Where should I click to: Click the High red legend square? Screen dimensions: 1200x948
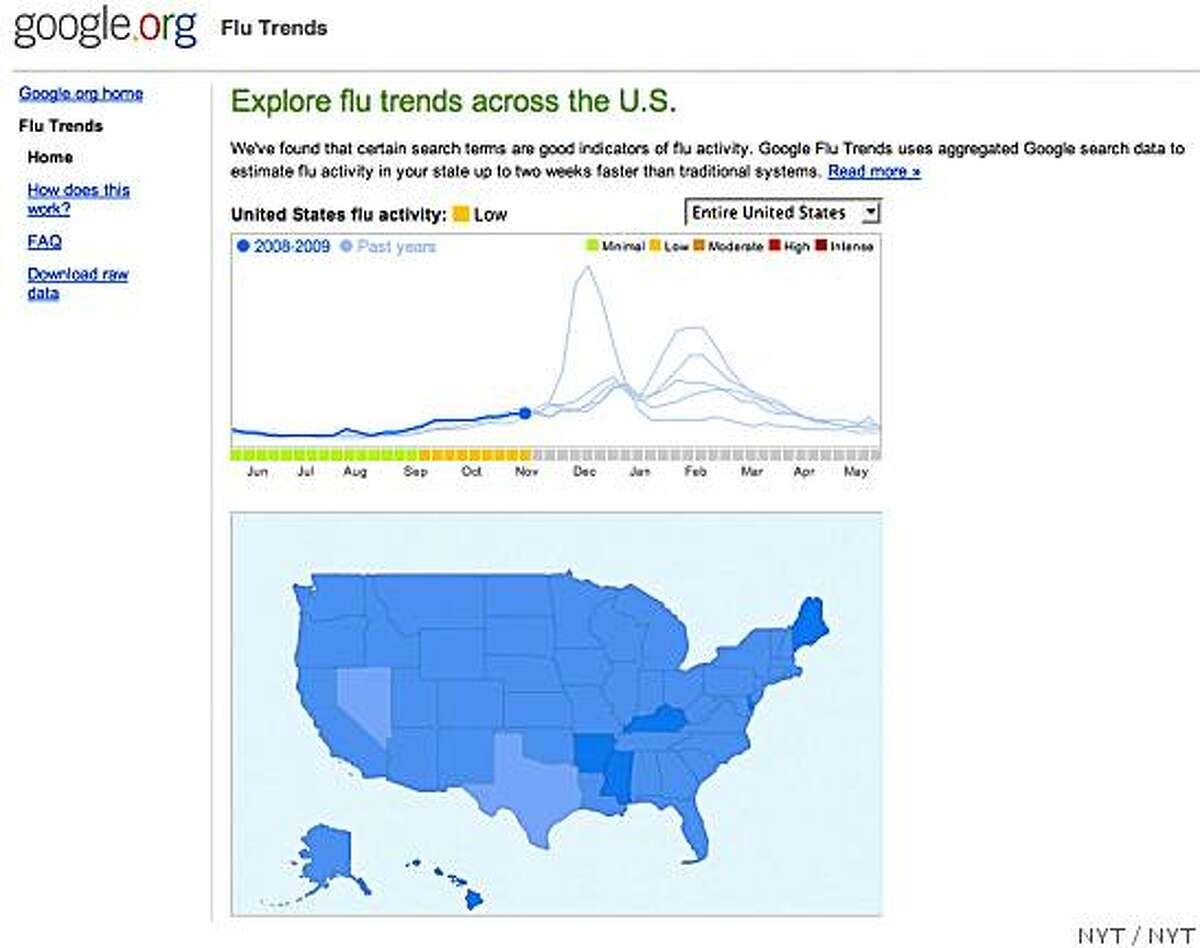tap(772, 245)
